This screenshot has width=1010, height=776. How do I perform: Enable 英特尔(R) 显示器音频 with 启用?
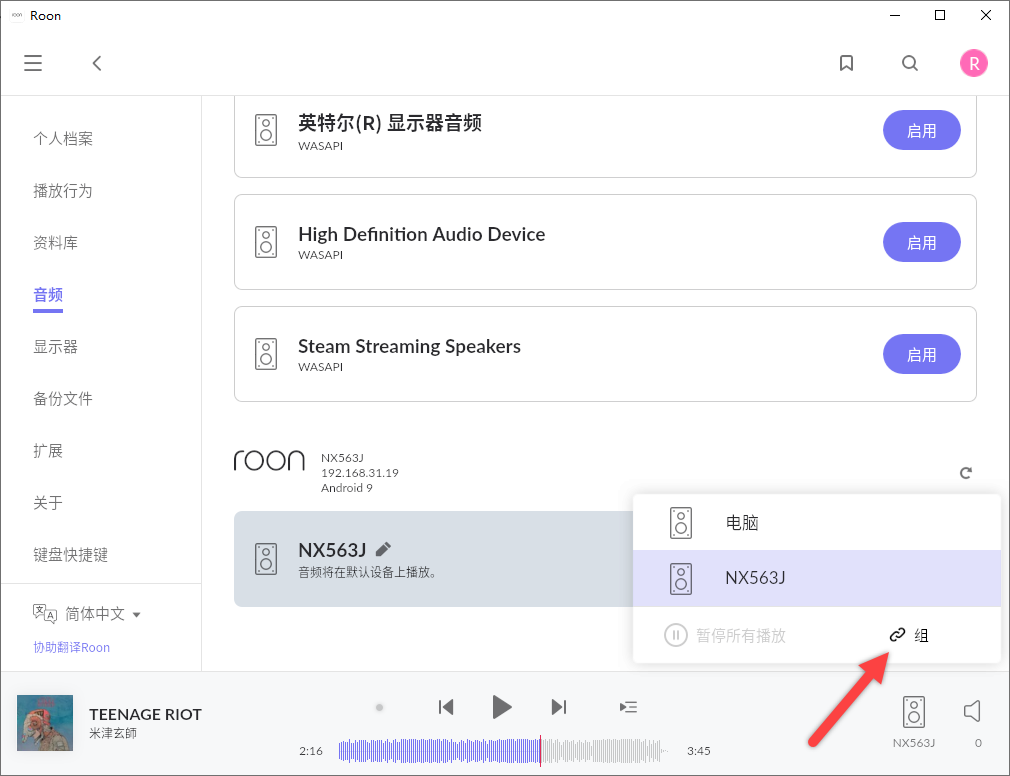(x=921, y=130)
